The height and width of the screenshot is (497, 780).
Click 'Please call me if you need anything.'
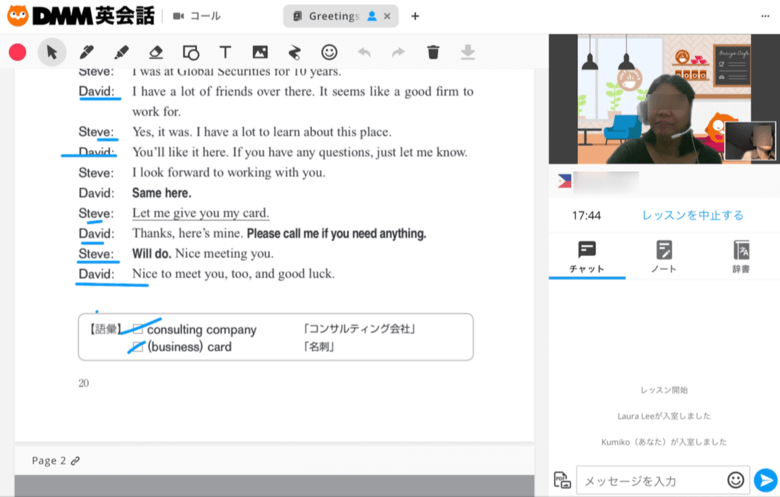coord(336,233)
